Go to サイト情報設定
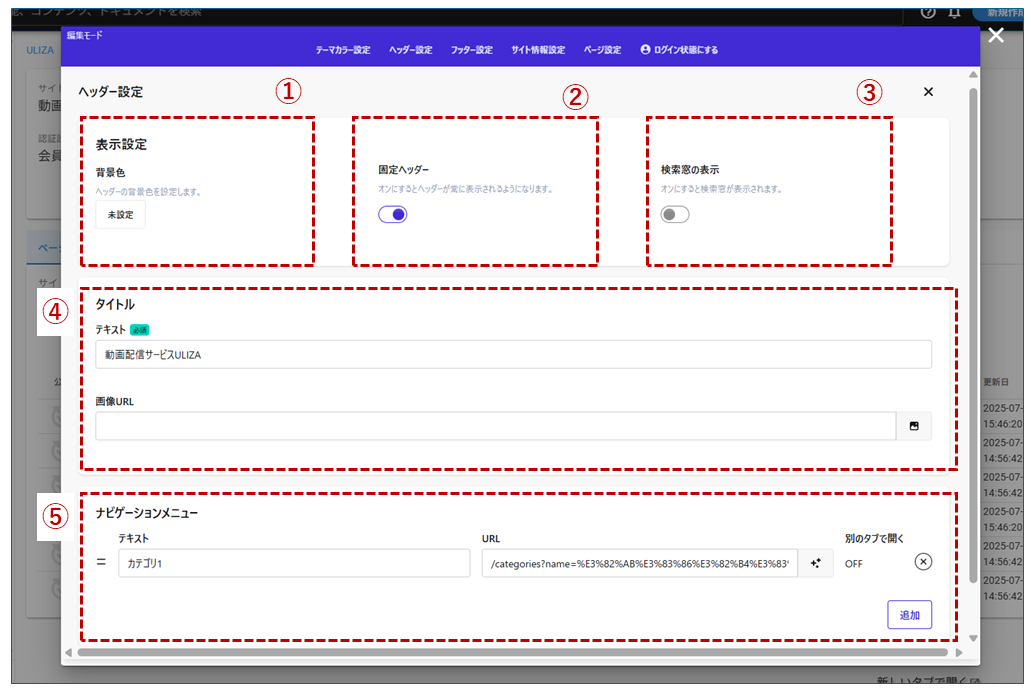The height and width of the screenshot is (691, 1031). pos(537,50)
